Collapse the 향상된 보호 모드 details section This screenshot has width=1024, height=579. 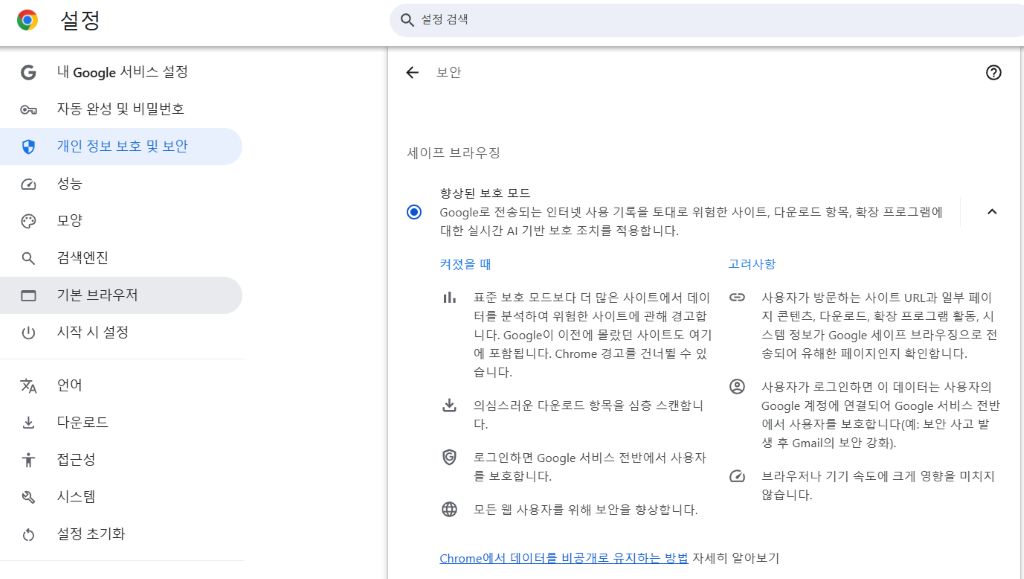(x=992, y=211)
